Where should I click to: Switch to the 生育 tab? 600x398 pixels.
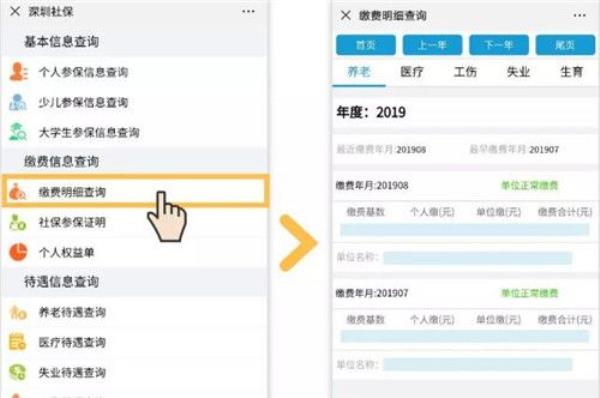(571, 72)
